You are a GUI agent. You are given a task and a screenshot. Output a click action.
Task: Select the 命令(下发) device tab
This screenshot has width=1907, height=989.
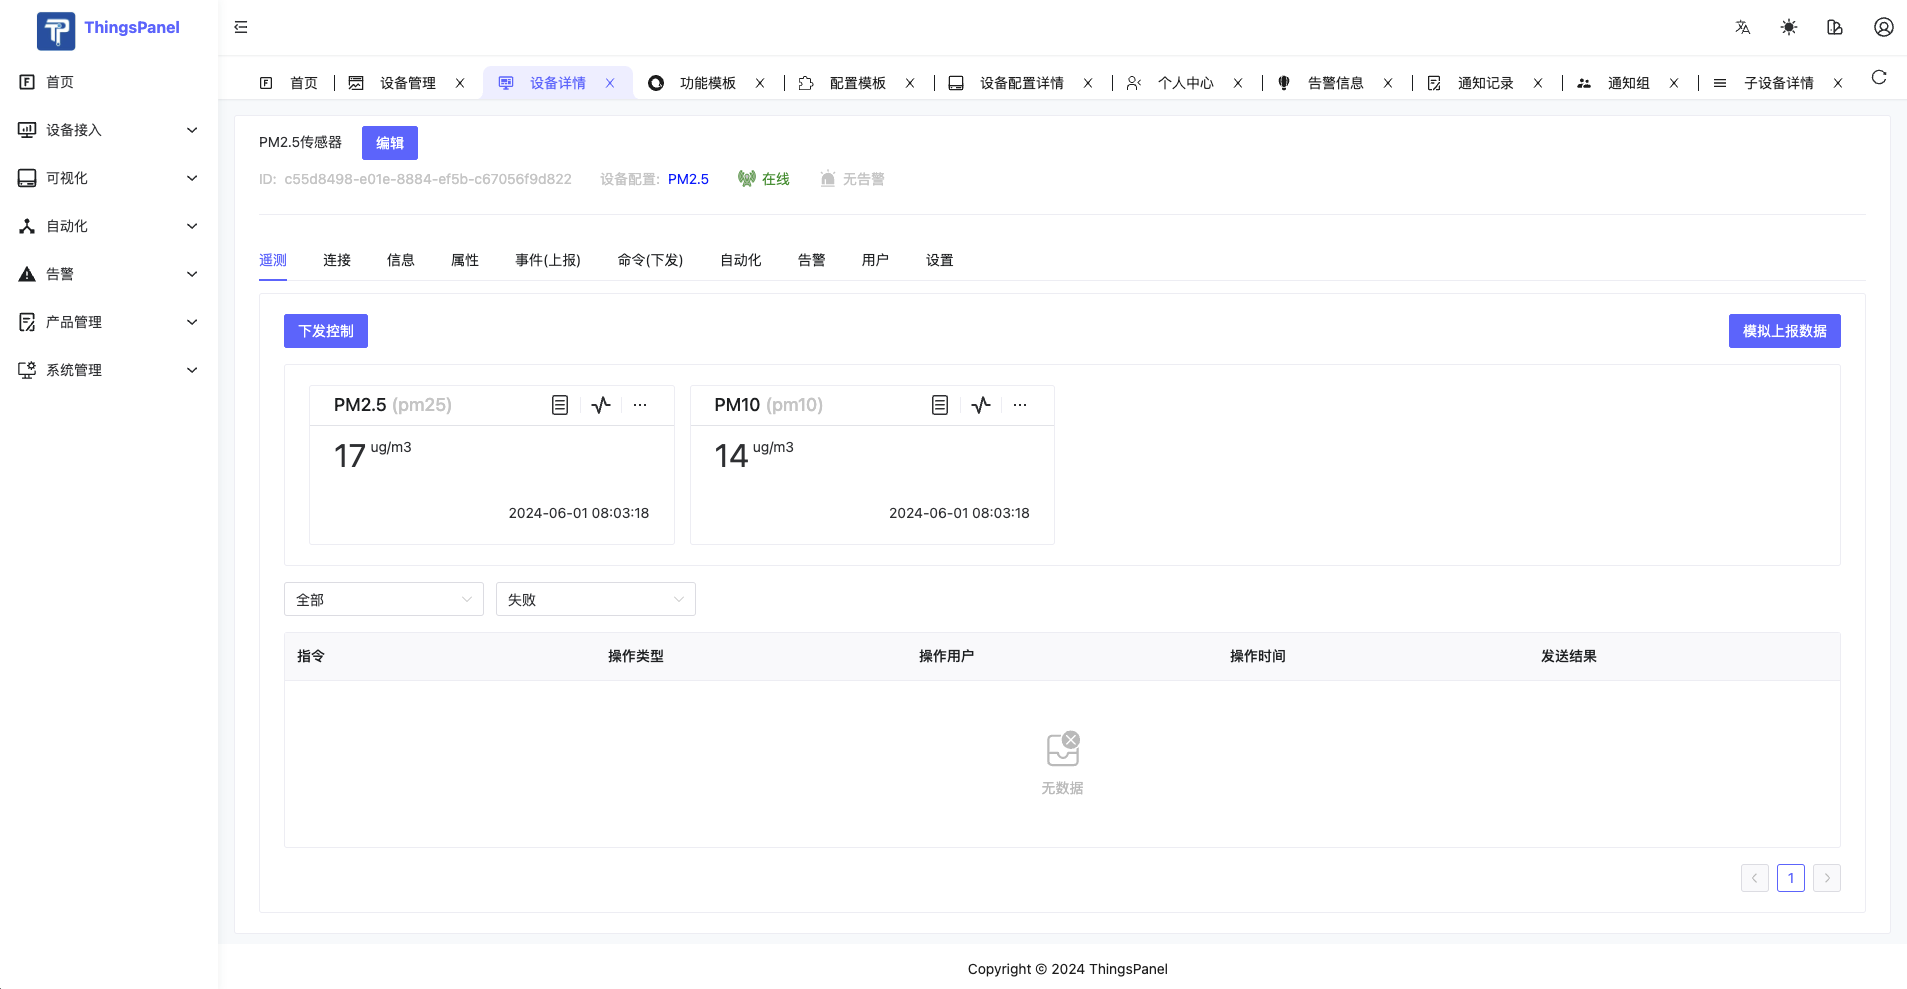(x=650, y=260)
